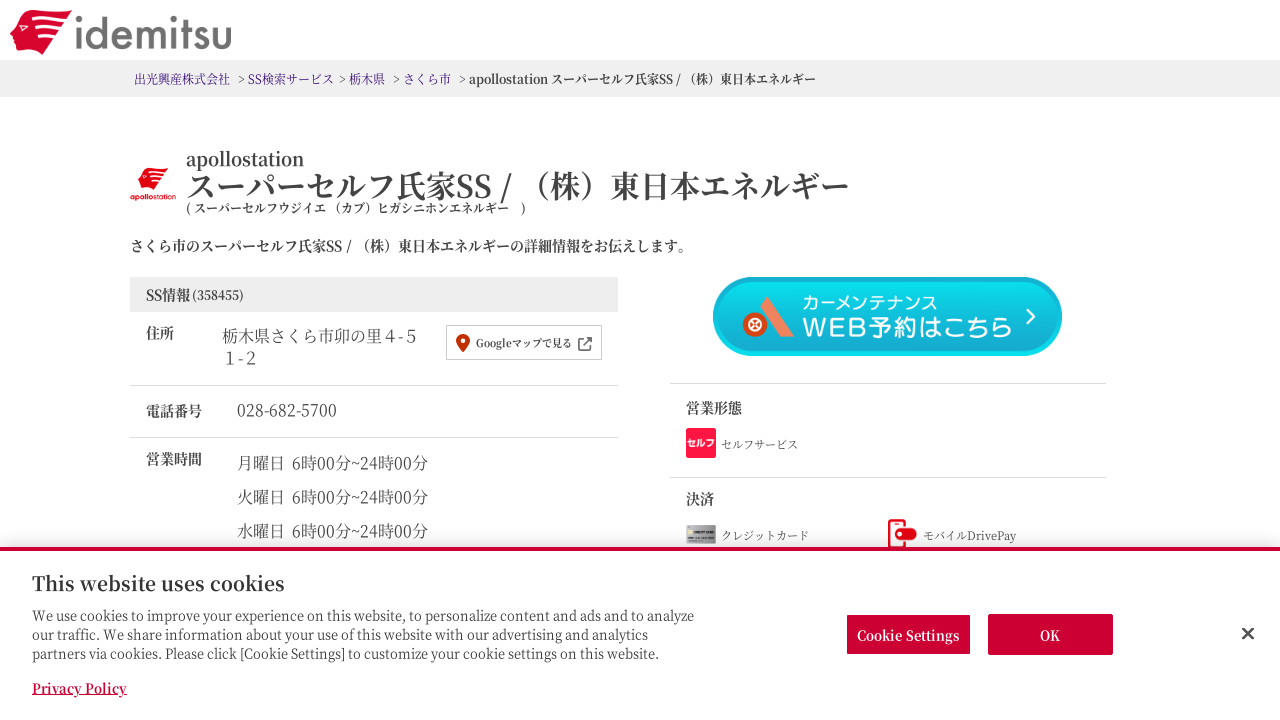Click the モバイルDrivePay label
Viewport: 1280px width, 720px height.
(x=969, y=536)
